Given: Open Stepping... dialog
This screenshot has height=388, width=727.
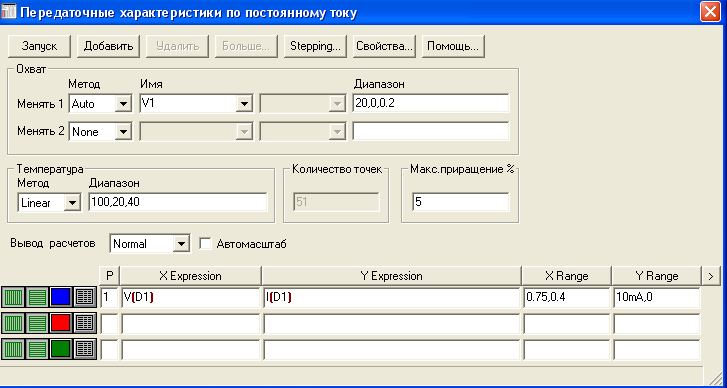Looking at the screenshot, I should coord(315,46).
